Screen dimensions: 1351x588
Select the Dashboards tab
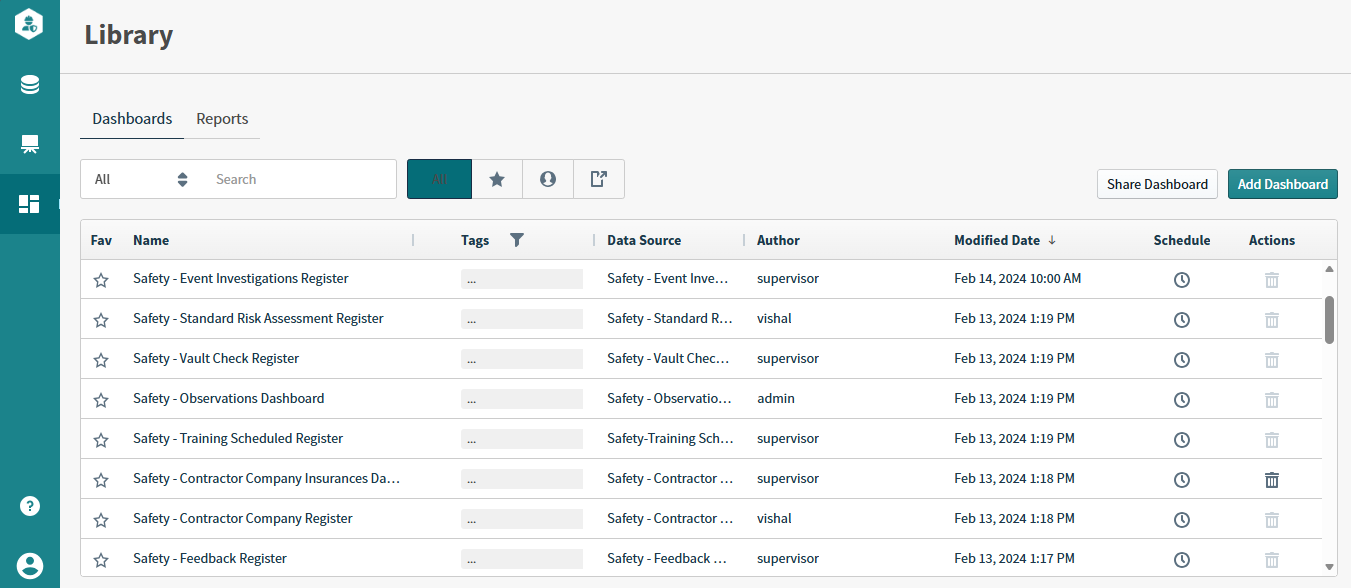pos(132,118)
